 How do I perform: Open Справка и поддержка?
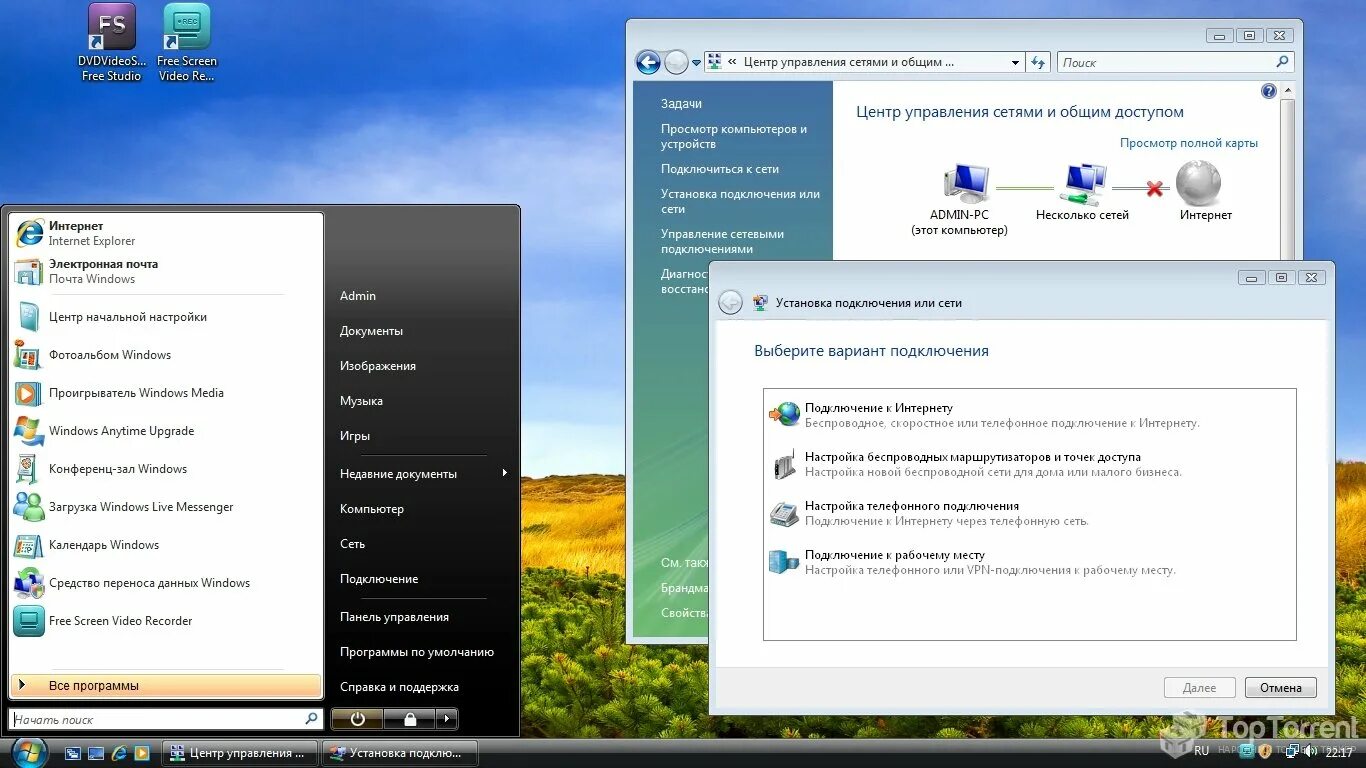[399, 687]
